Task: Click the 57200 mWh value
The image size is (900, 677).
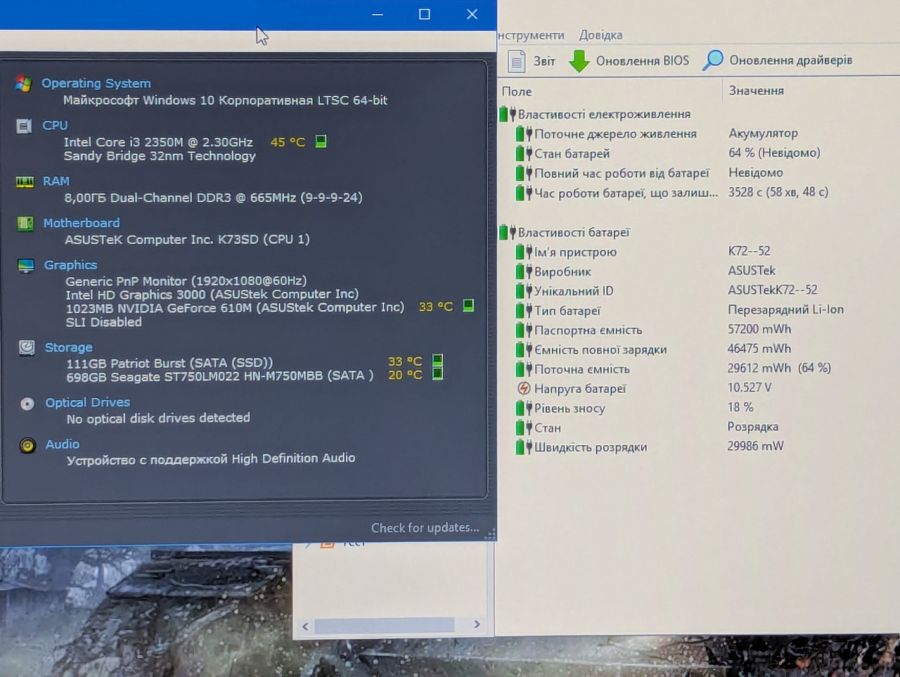Action: tap(759, 329)
